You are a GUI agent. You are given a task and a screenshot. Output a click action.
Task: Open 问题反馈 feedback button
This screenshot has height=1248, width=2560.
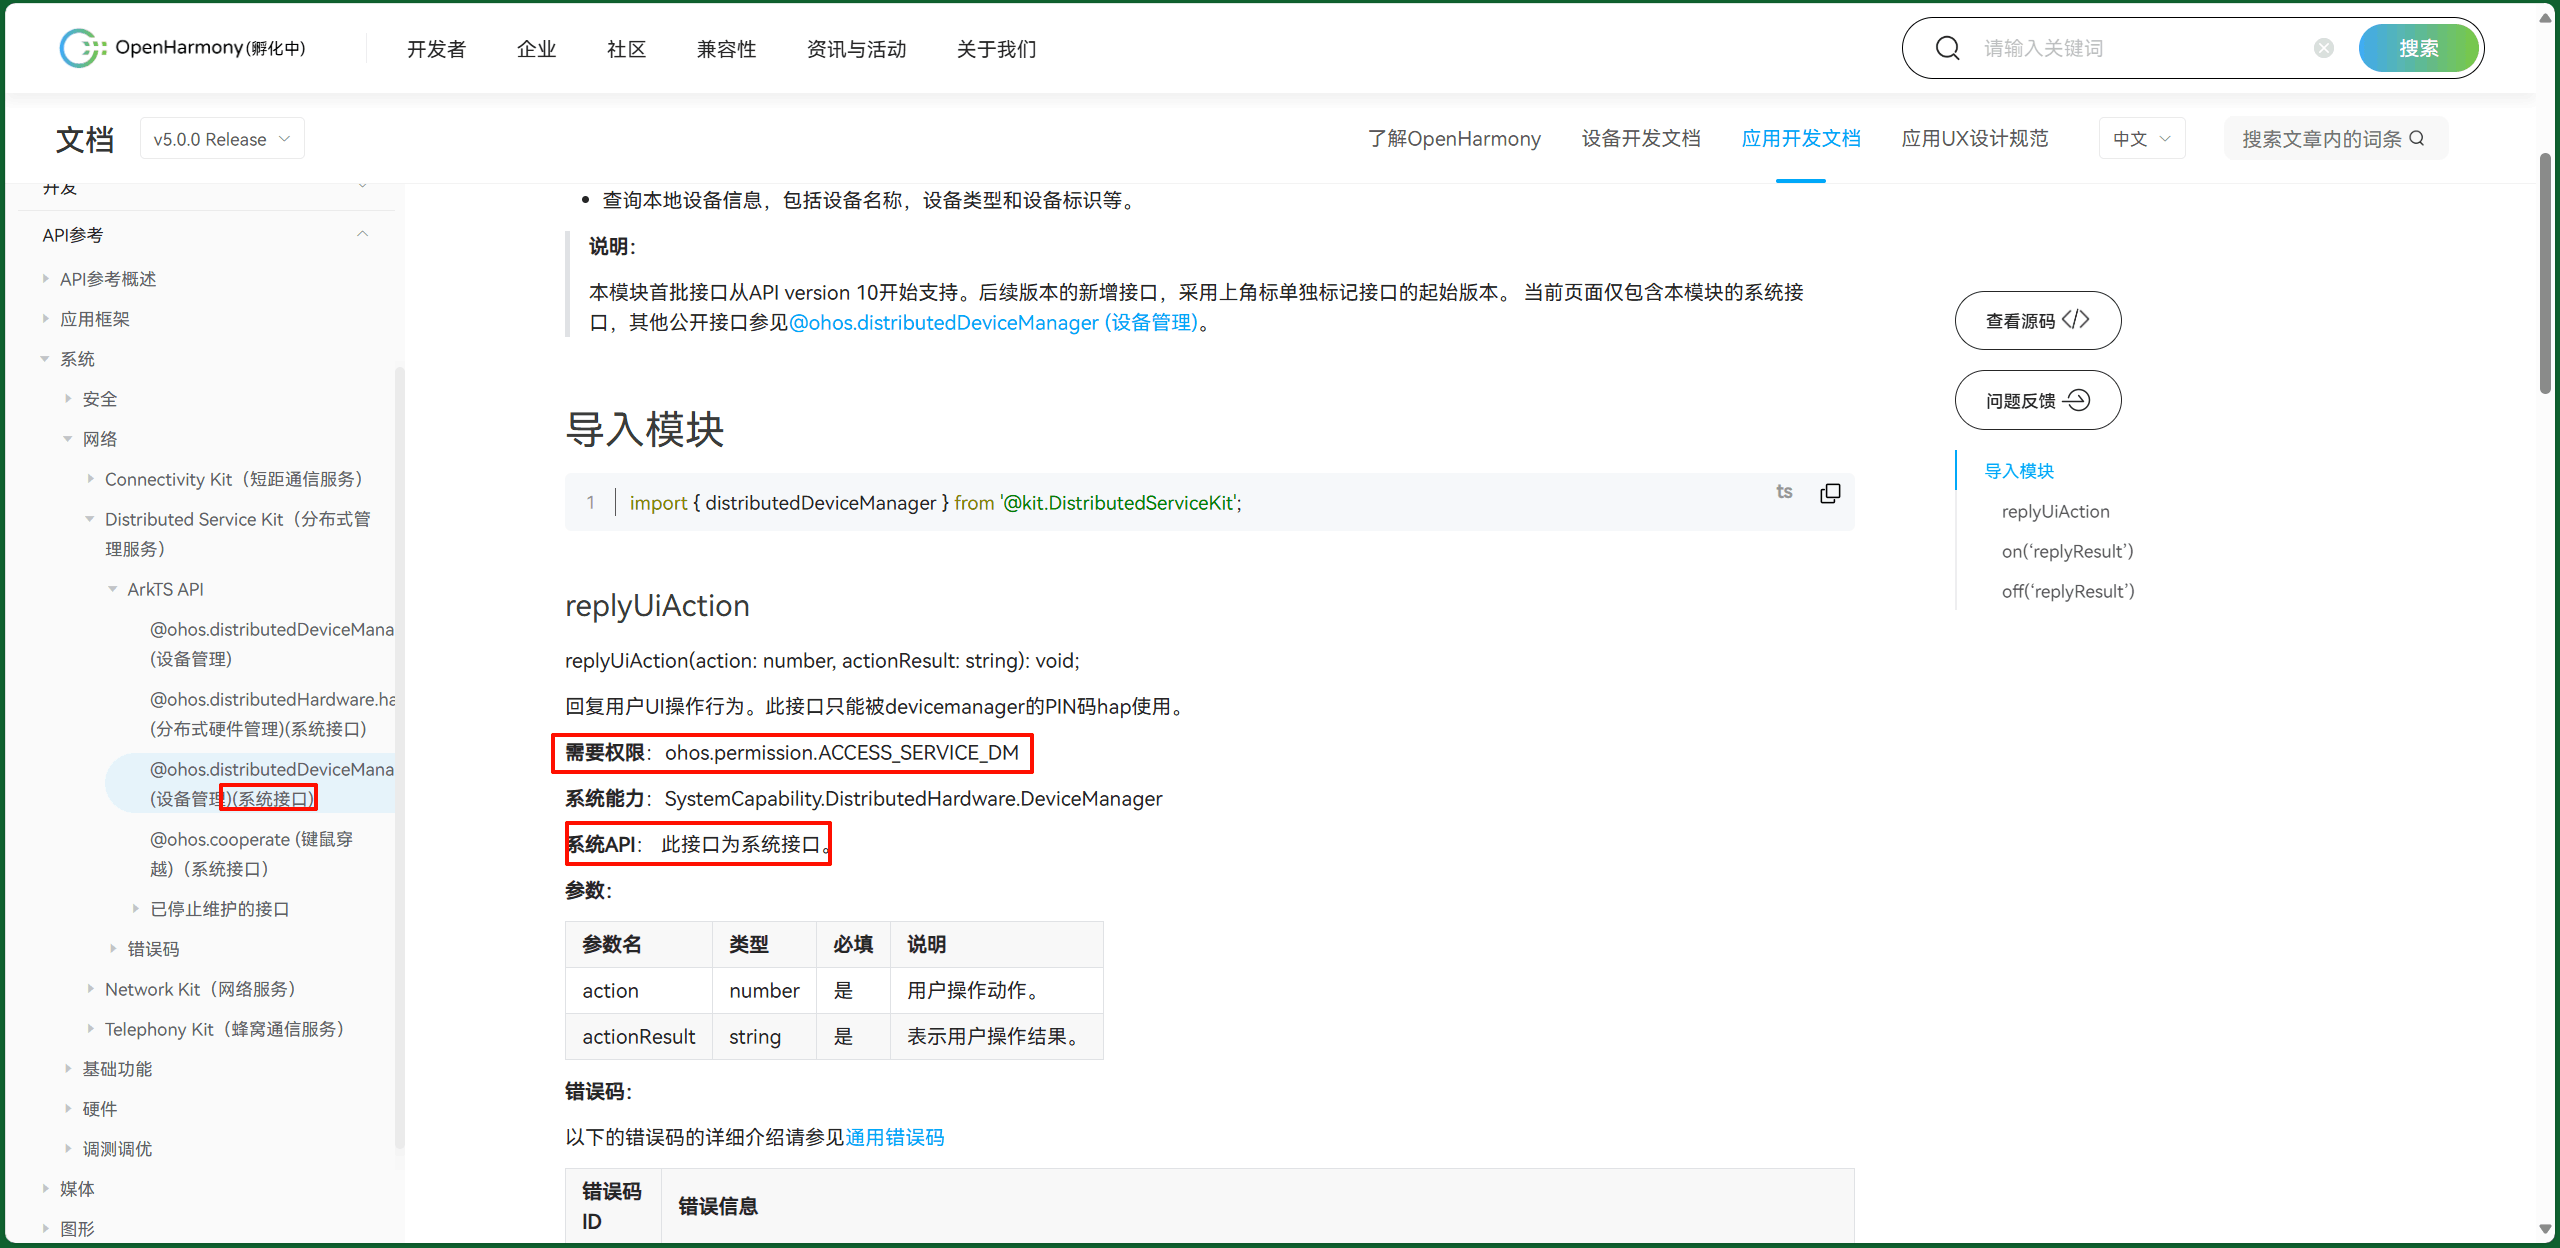[x=2037, y=400]
